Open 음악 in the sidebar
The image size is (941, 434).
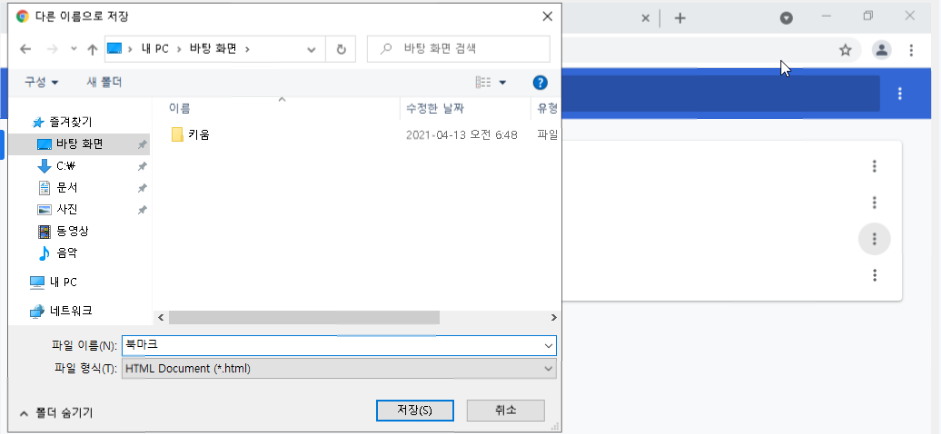(67, 253)
